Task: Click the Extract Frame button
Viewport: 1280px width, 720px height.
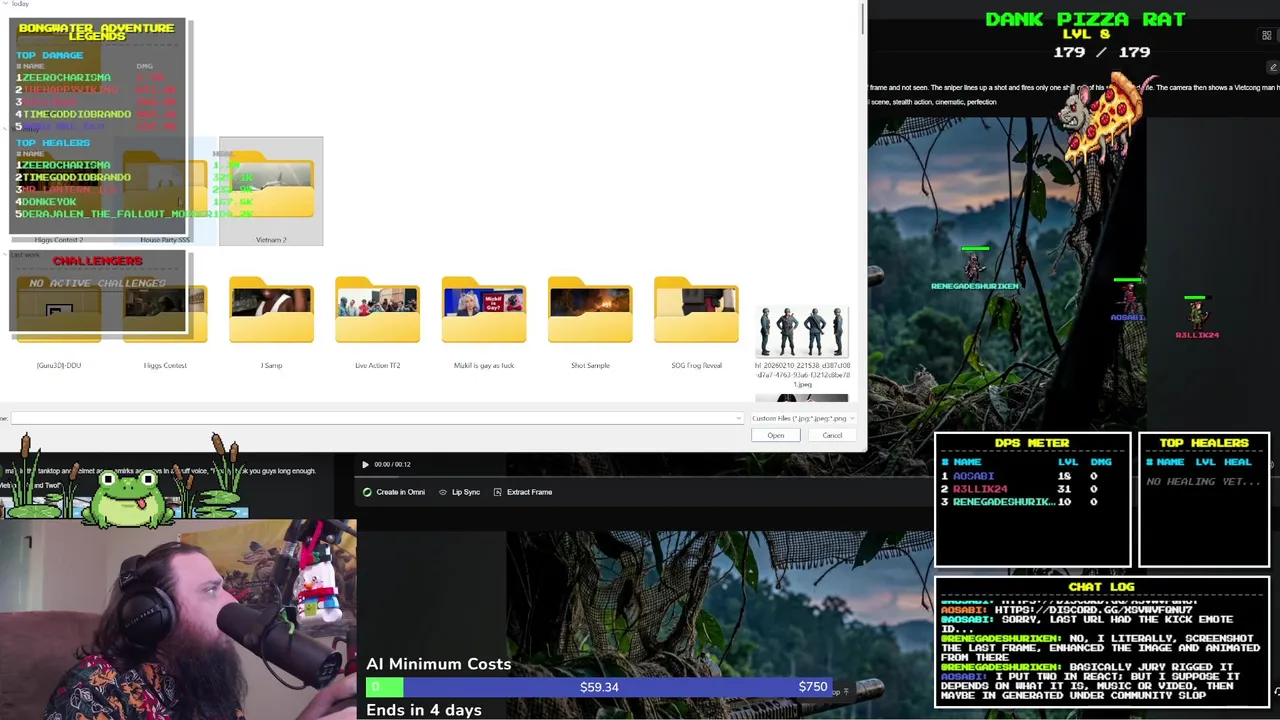Action: [523, 492]
